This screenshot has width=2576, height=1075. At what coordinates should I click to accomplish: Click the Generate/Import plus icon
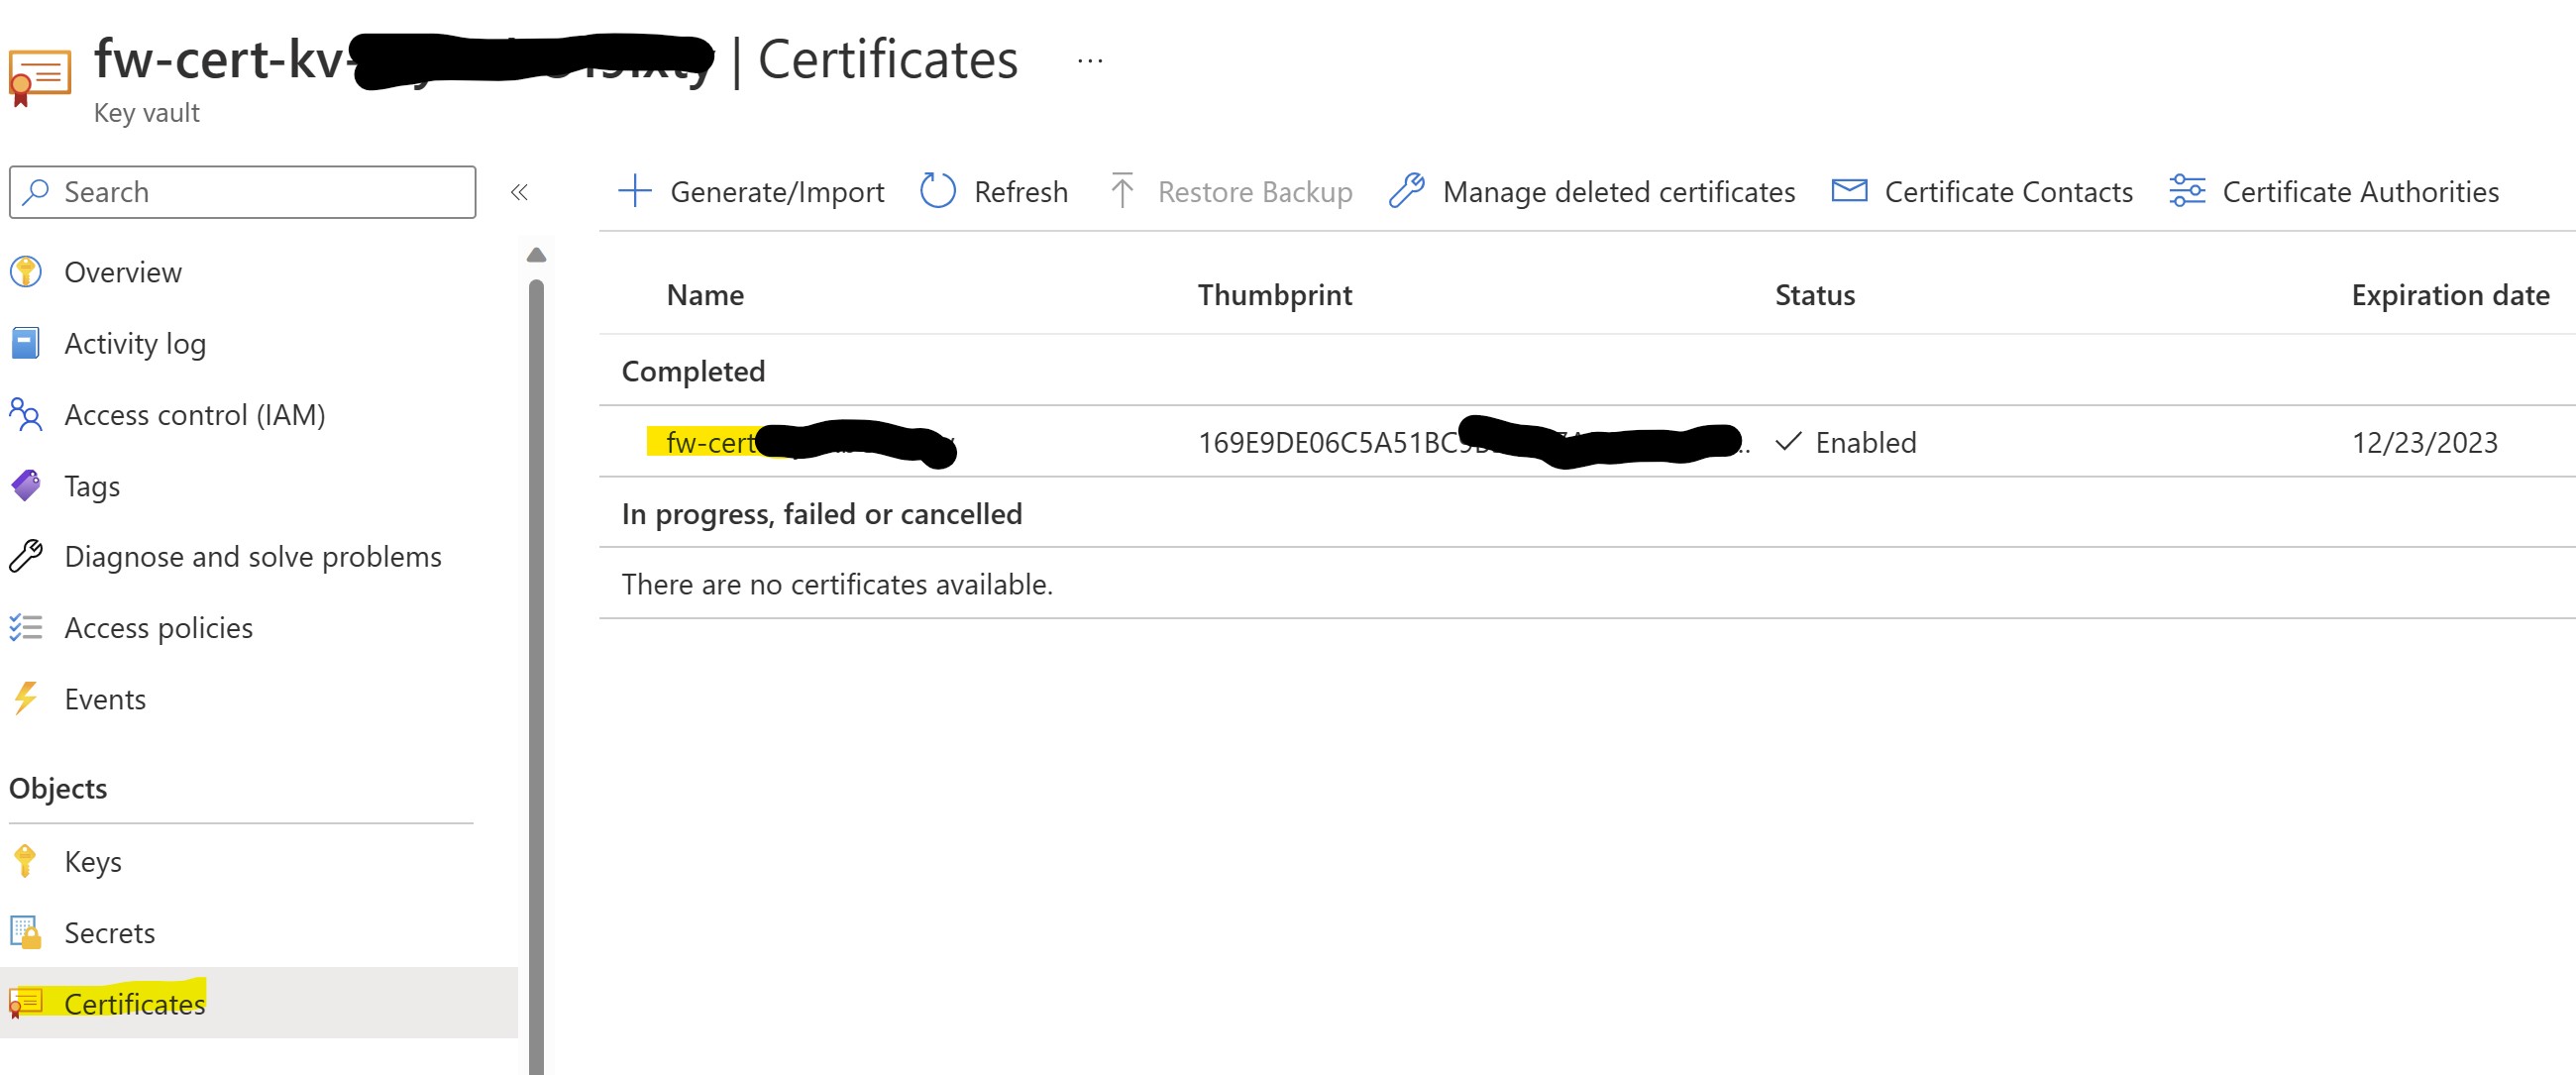click(634, 191)
